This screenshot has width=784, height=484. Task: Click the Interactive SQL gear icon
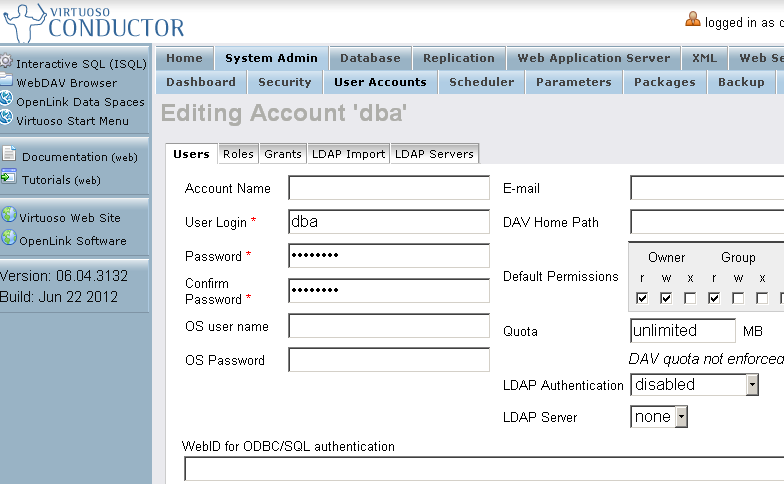[6, 62]
